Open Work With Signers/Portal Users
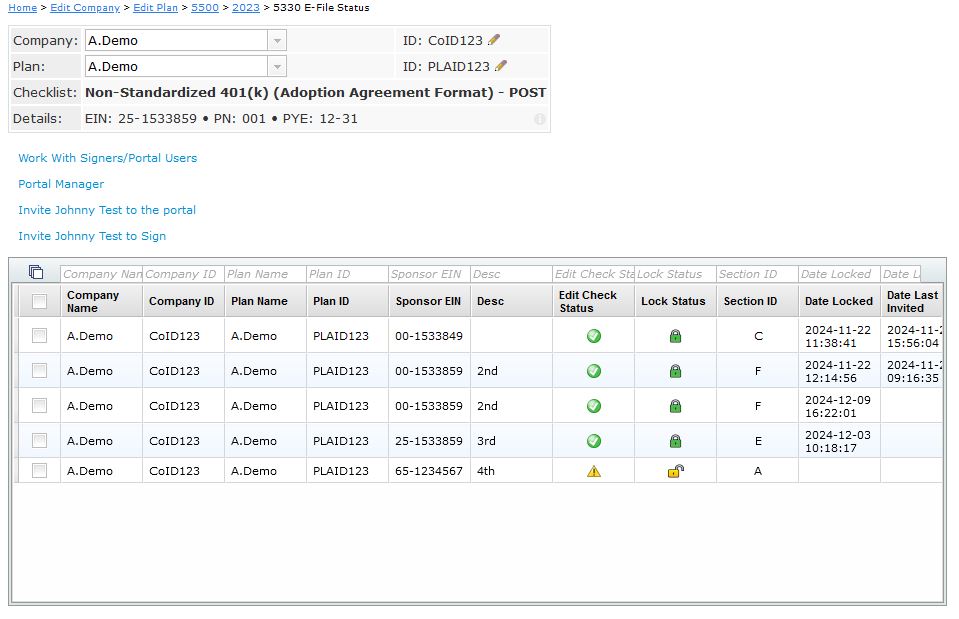This screenshot has width=959, height=619. 108,158
